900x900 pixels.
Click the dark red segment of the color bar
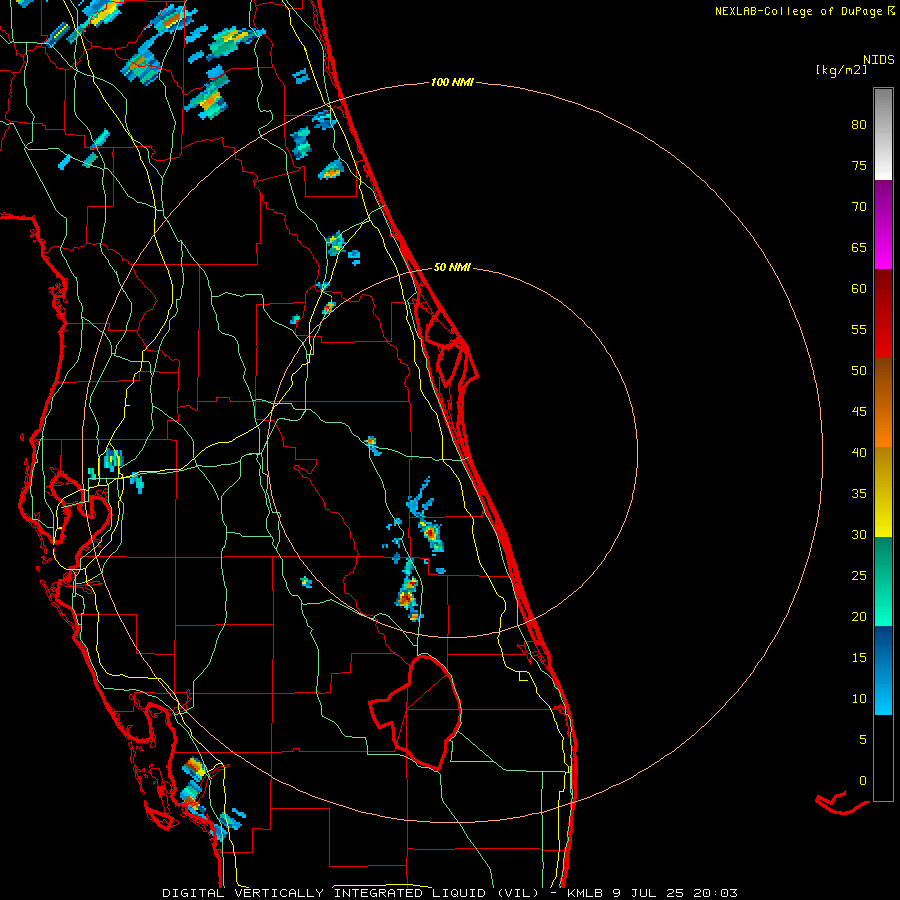pos(883,313)
